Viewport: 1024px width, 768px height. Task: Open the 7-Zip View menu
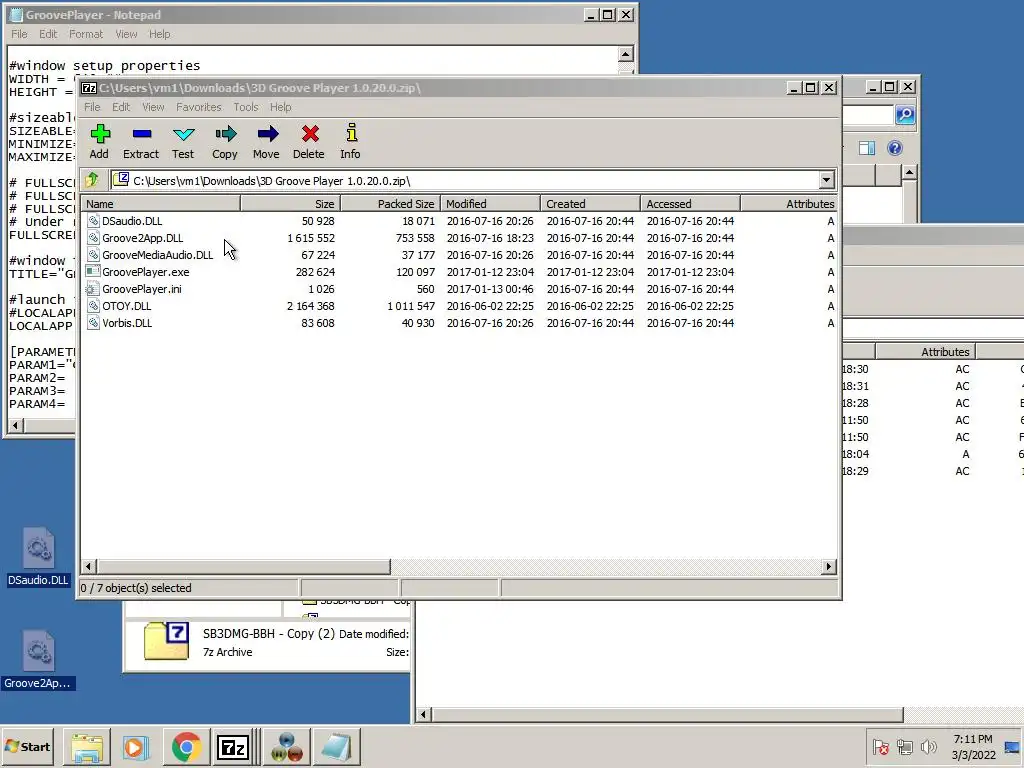click(153, 107)
